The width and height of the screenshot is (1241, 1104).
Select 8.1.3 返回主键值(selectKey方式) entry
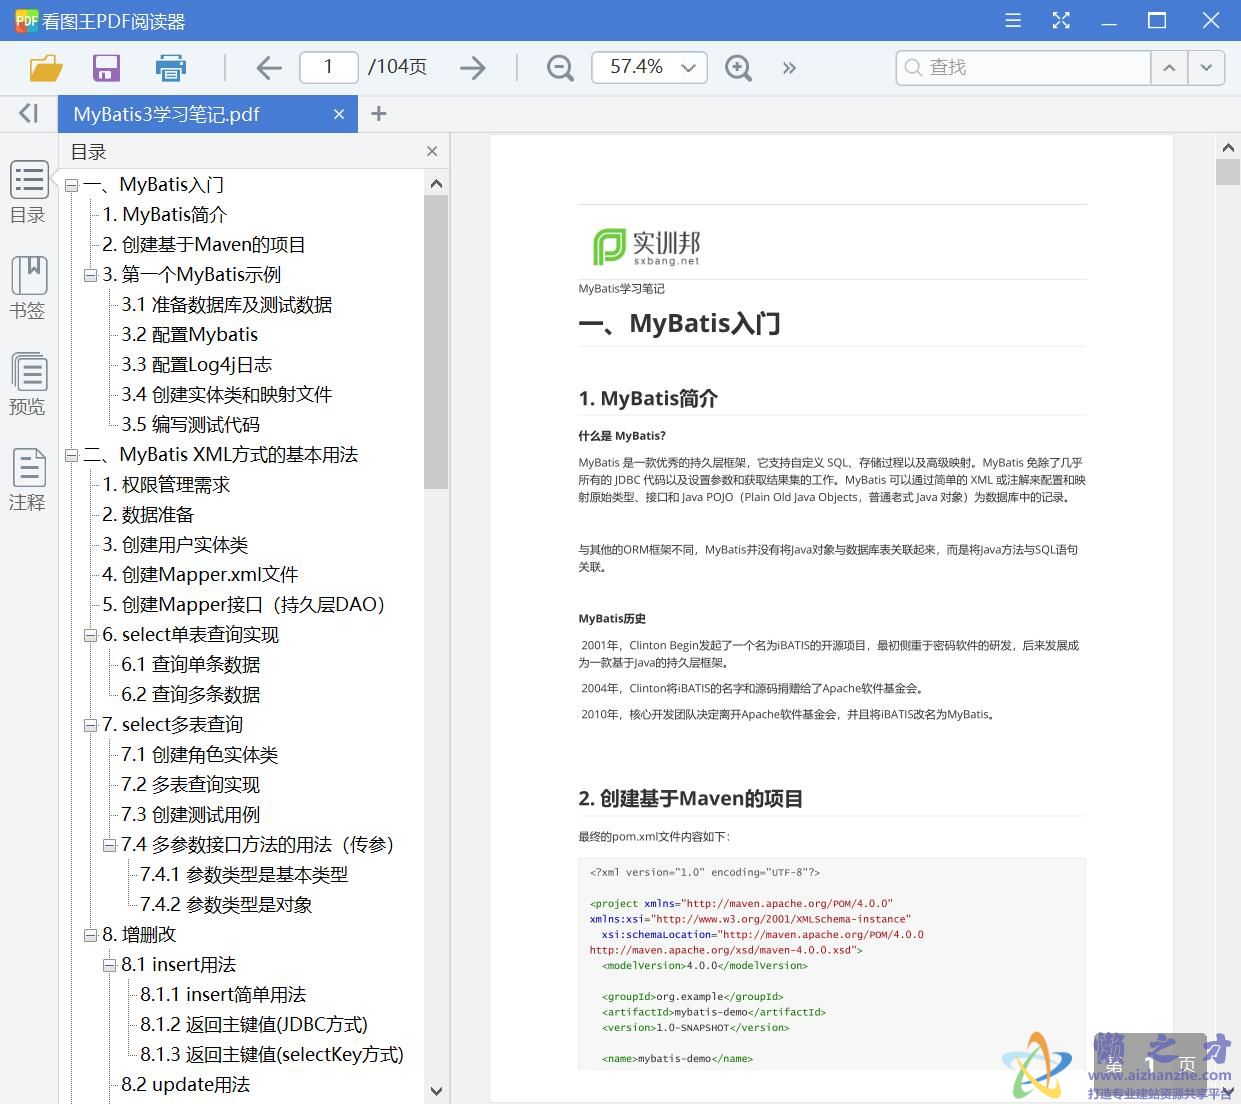272,1055
